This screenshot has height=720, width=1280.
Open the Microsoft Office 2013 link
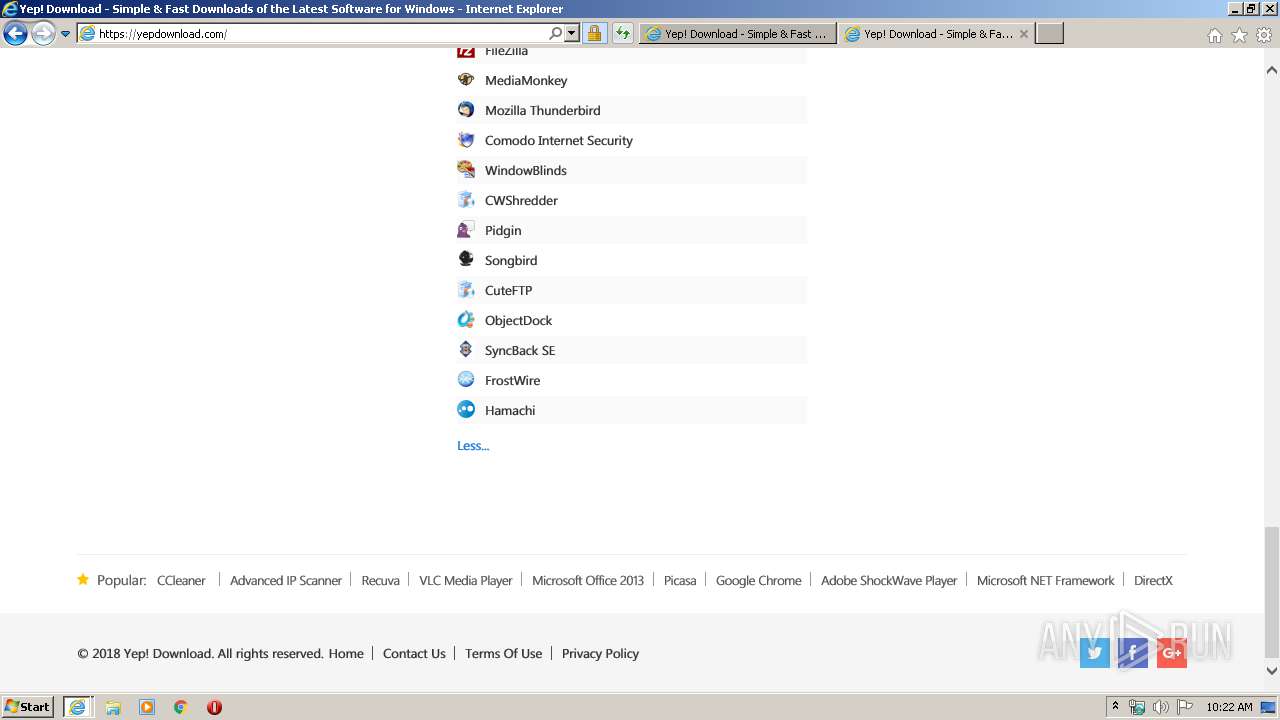point(588,580)
